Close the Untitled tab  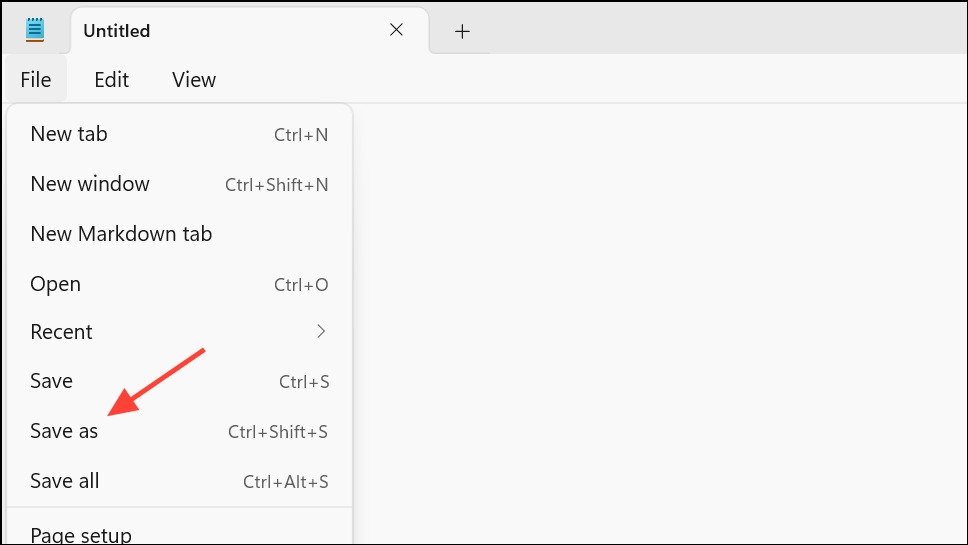[396, 30]
